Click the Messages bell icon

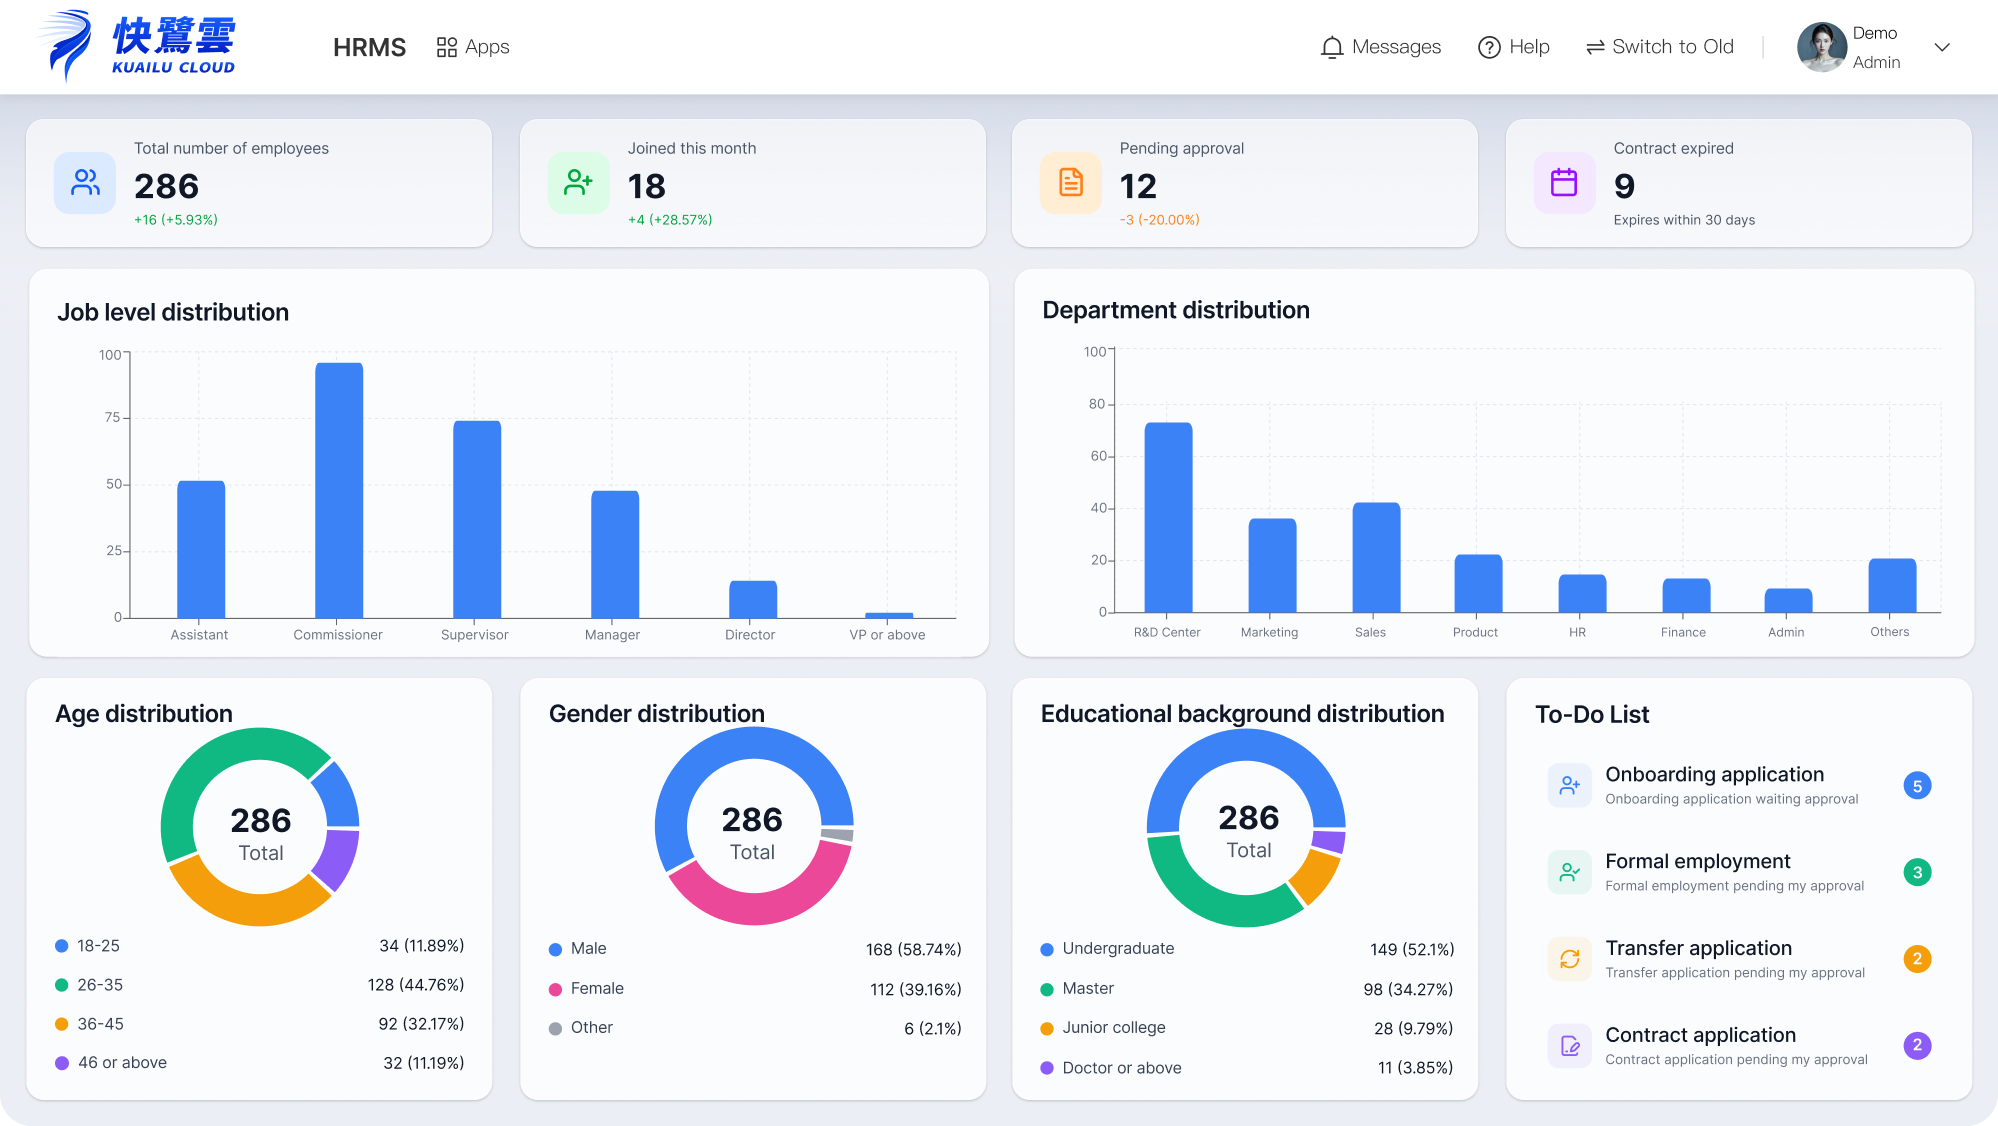[x=1331, y=47]
